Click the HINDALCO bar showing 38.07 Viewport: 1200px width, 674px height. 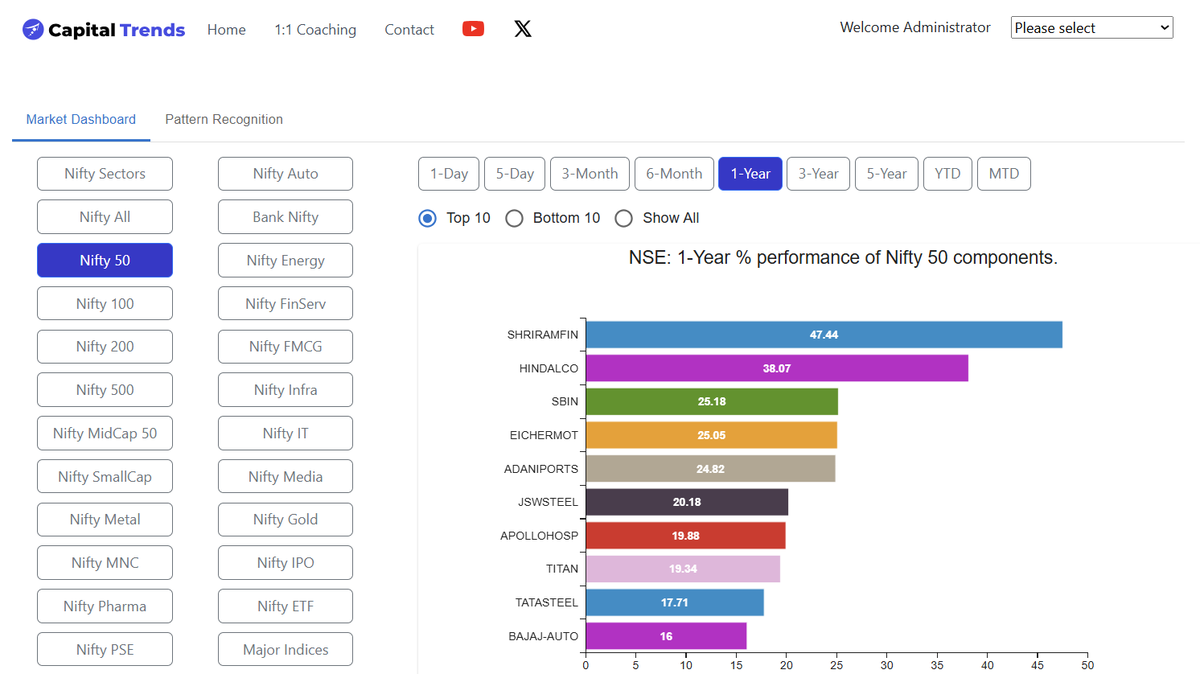tap(777, 368)
